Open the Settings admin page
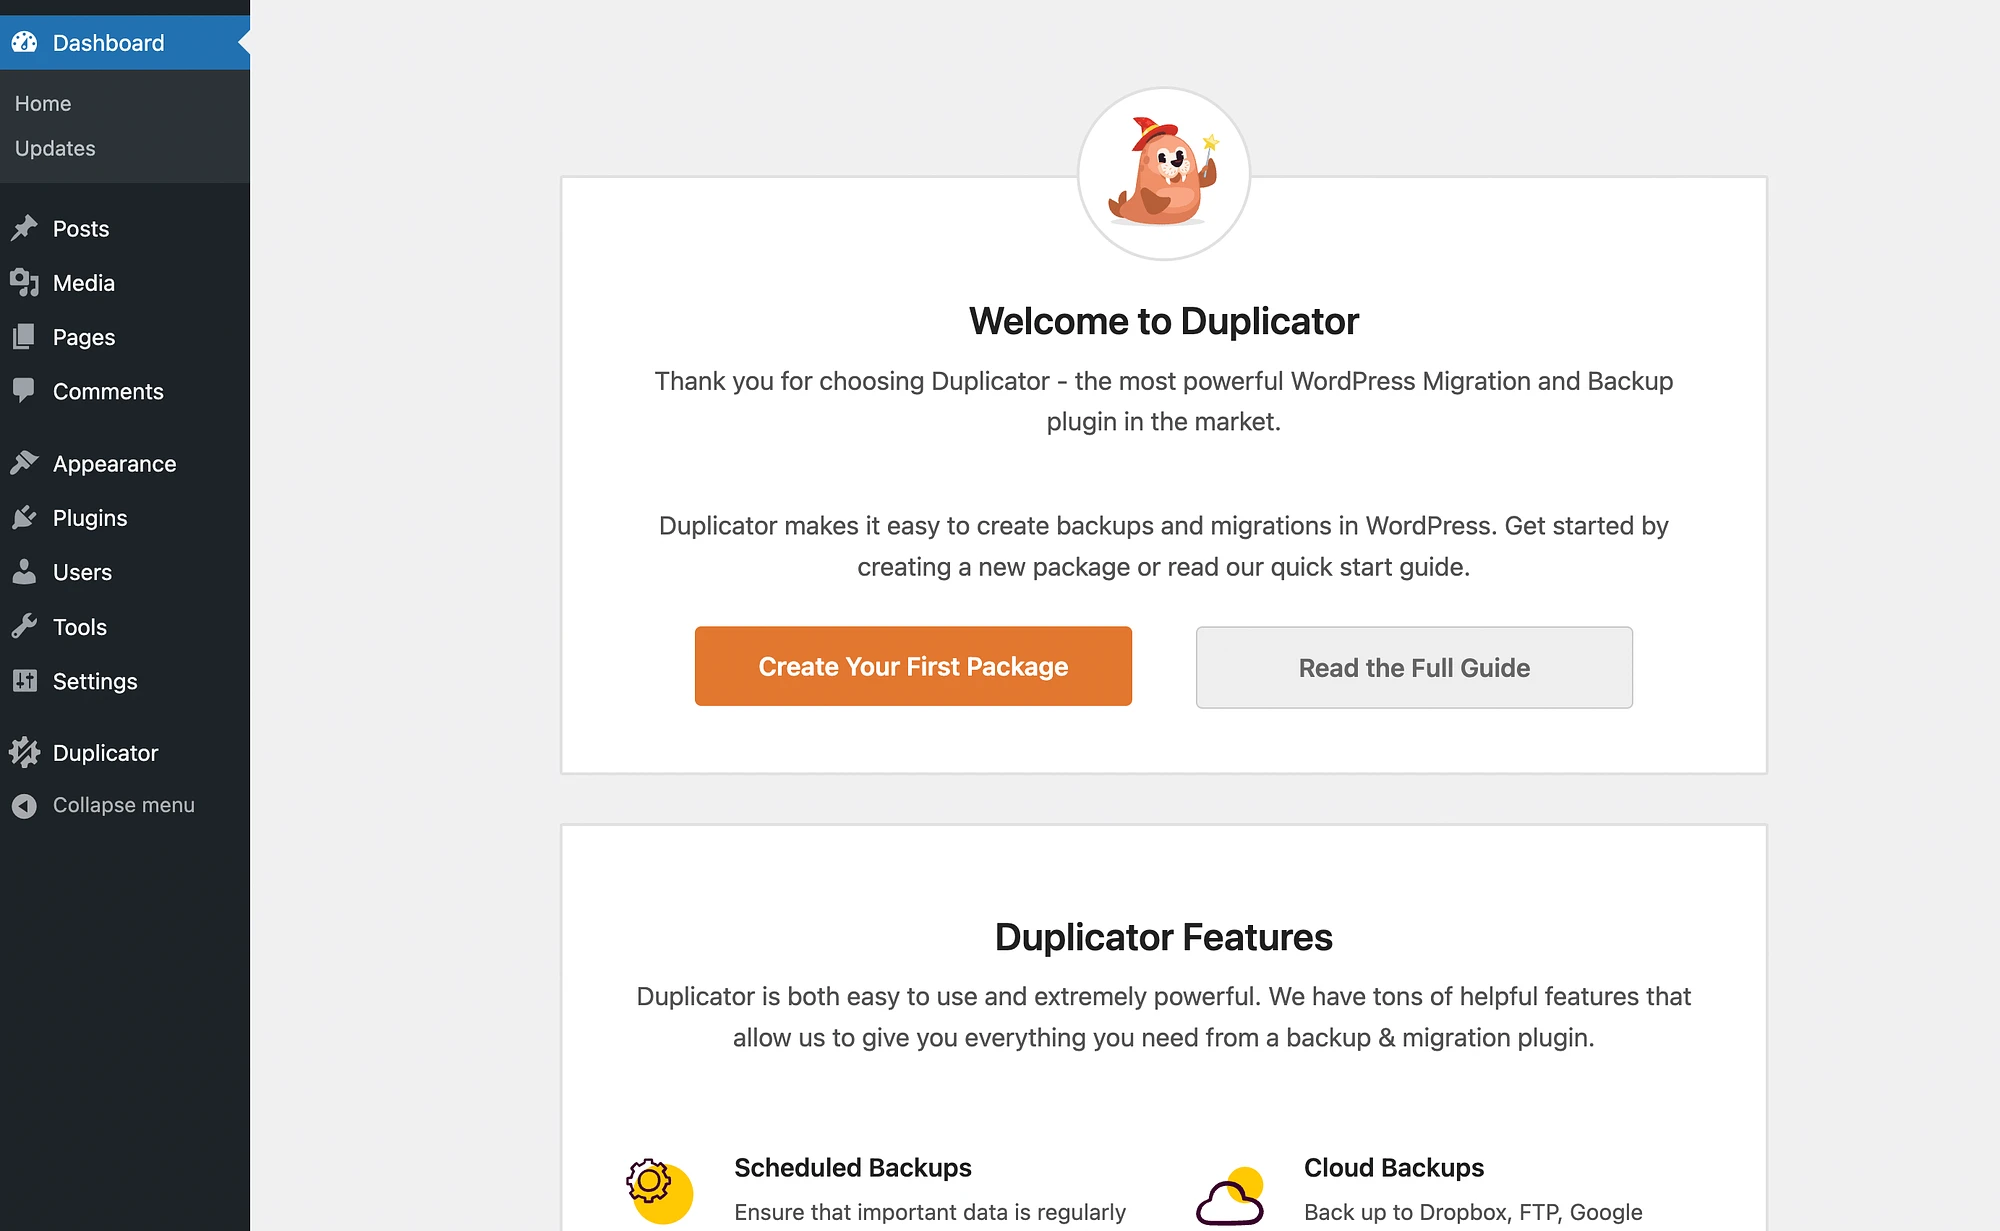Screen dimensions: 2000x1231 pos(94,681)
